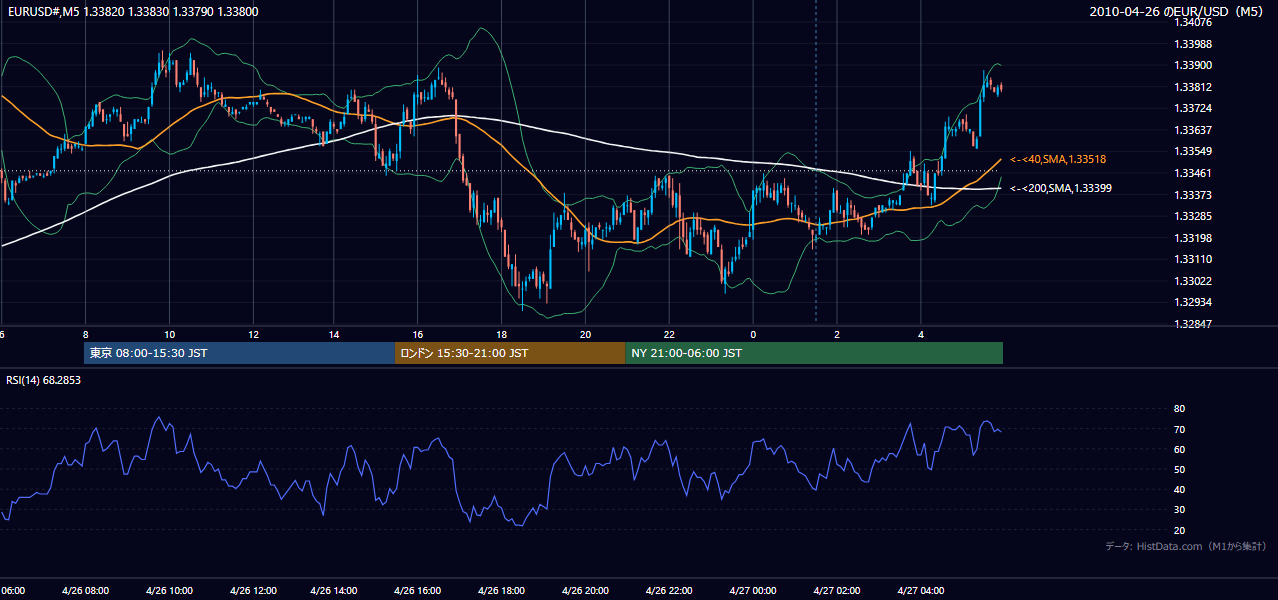The width and height of the screenshot is (1278, 600).
Task: Click the RSI(14) 68.2853 indicator label
Action: pos(44,380)
